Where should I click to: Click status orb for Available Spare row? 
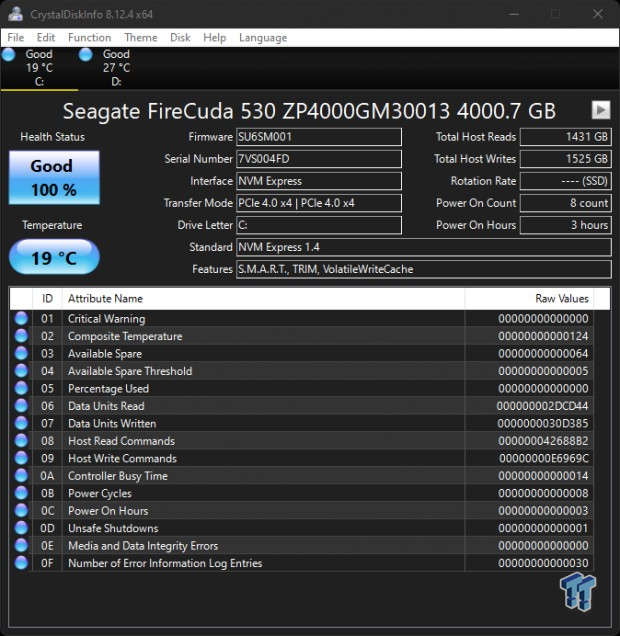tap(21, 353)
